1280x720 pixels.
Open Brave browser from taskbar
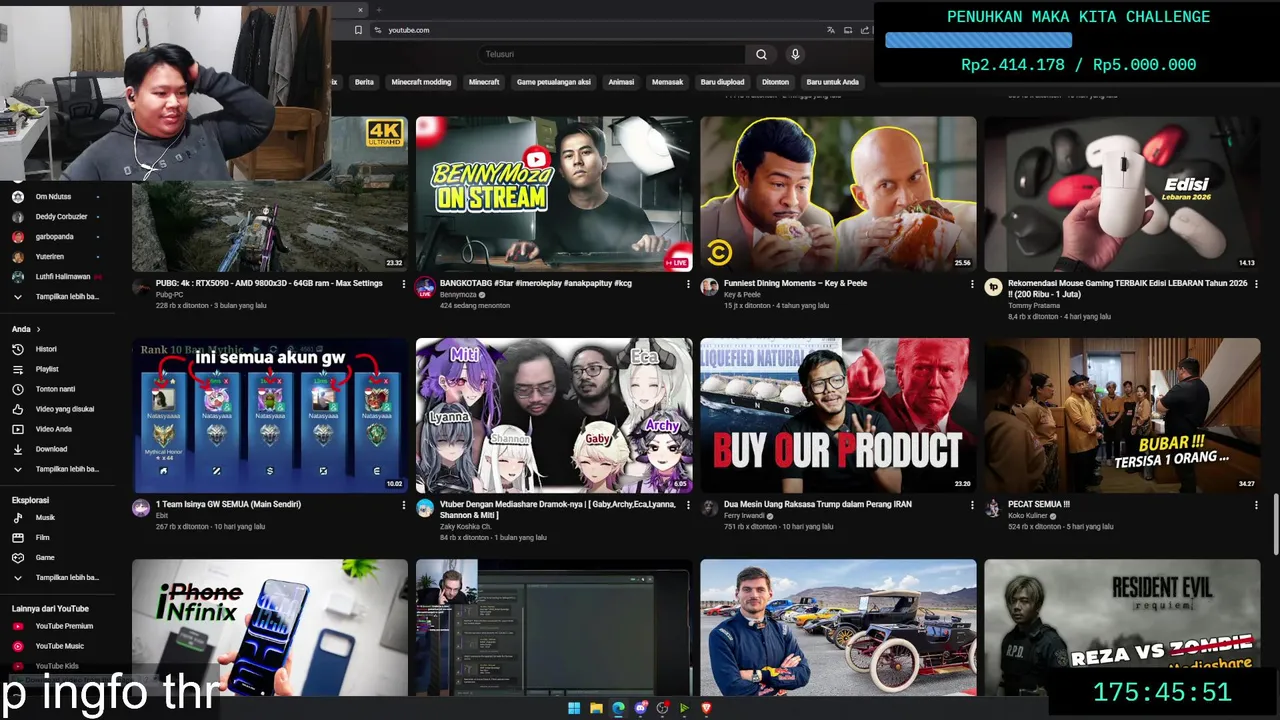(x=706, y=708)
